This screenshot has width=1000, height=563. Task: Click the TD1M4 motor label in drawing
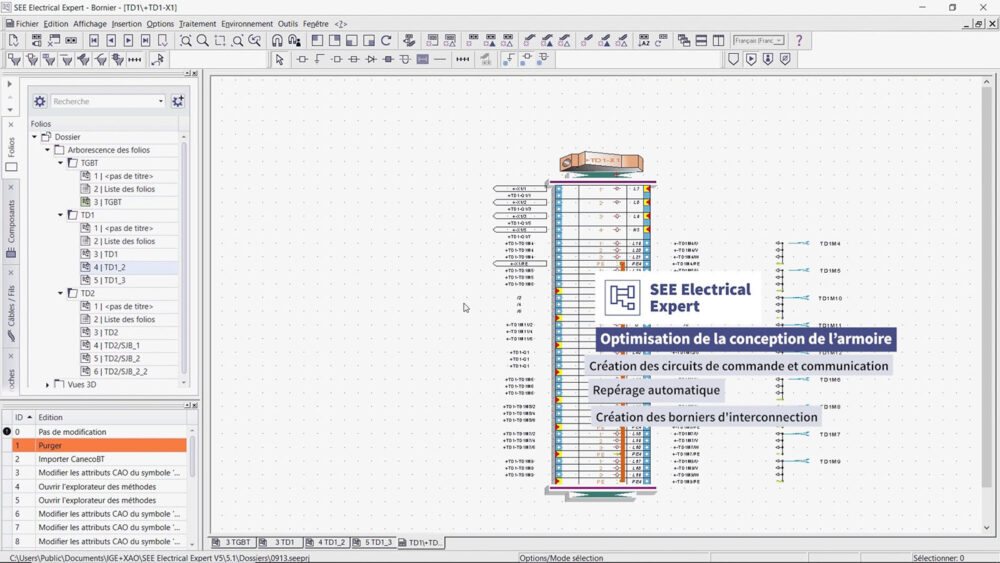tap(830, 244)
